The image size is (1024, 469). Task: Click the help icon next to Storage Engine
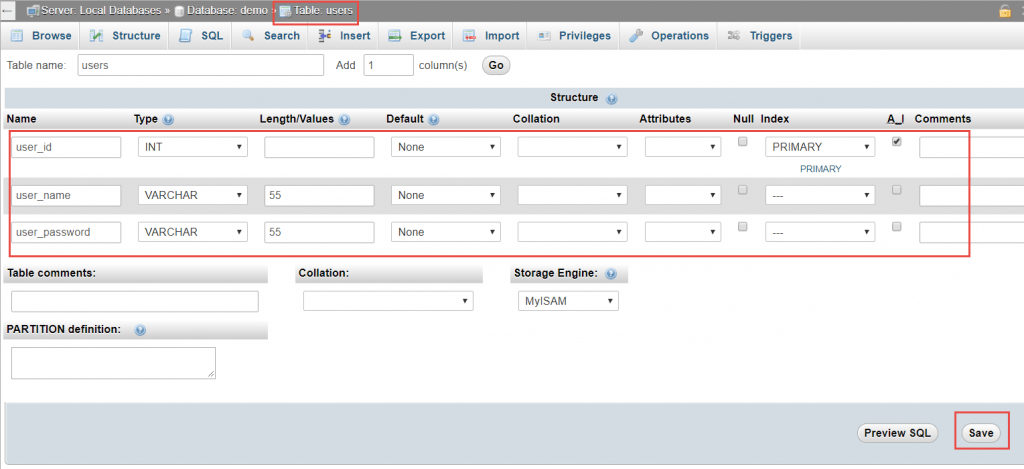coord(610,273)
